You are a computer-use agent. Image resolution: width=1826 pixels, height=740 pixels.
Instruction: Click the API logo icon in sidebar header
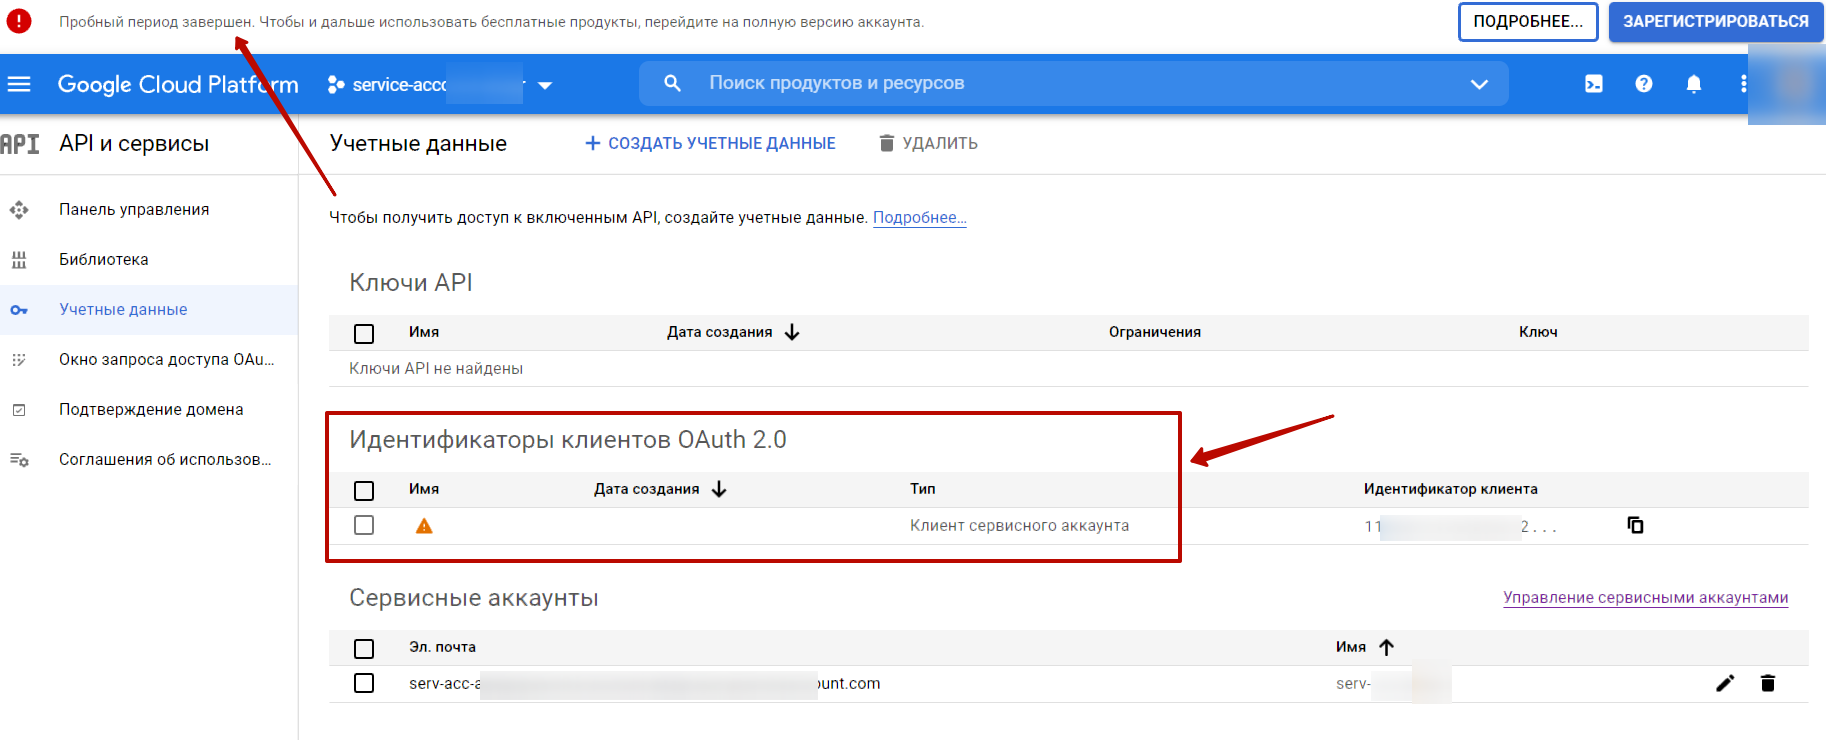(x=20, y=144)
